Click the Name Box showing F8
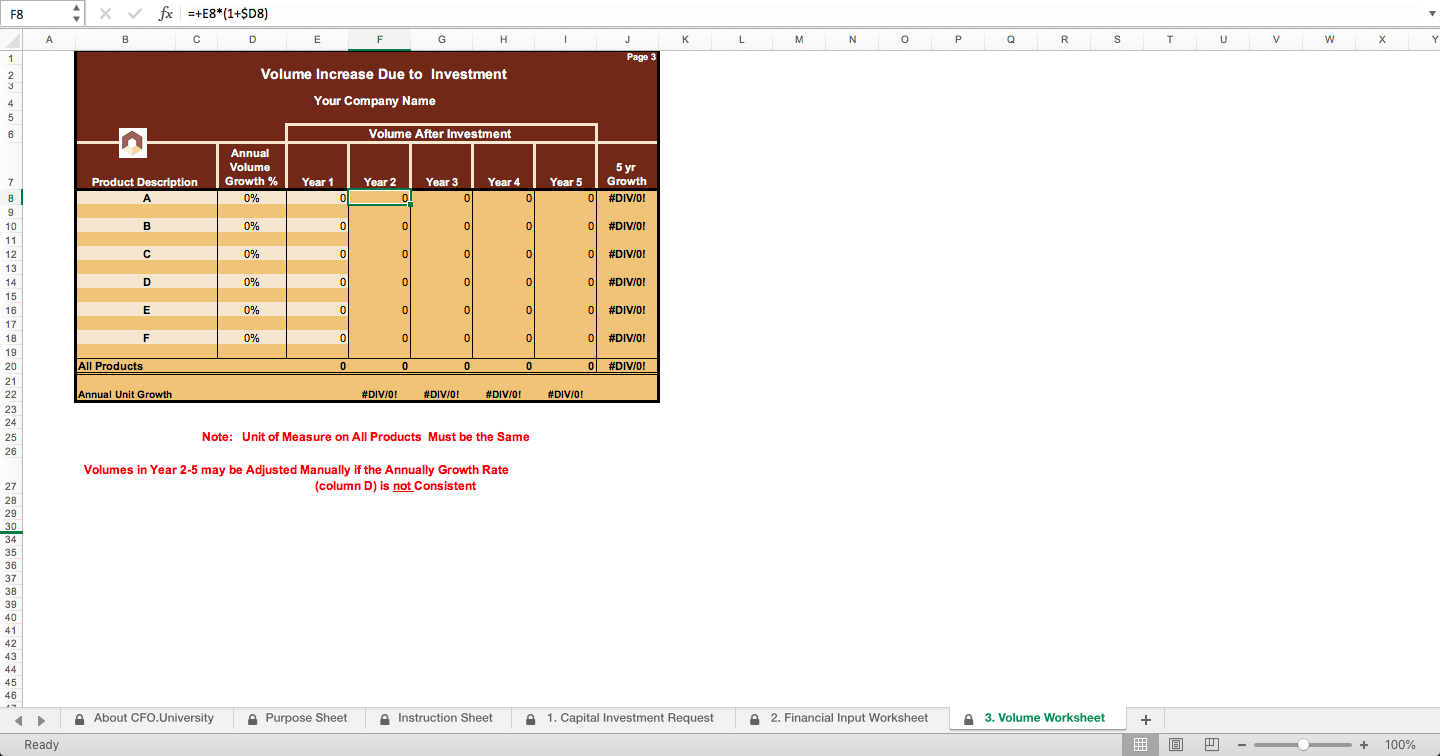The height and width of the screenshot is (756, 1440). click(37, 14)
